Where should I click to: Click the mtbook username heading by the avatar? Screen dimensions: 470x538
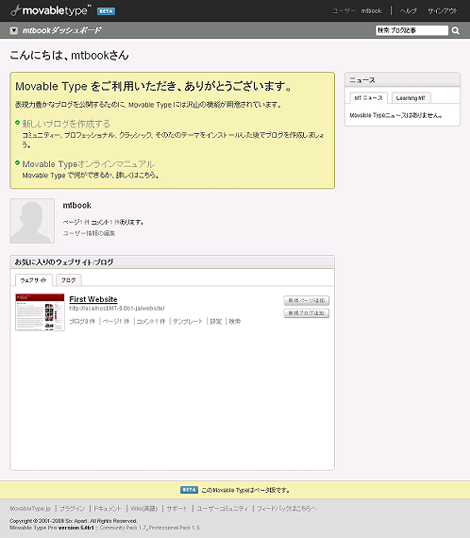(77, 206)
